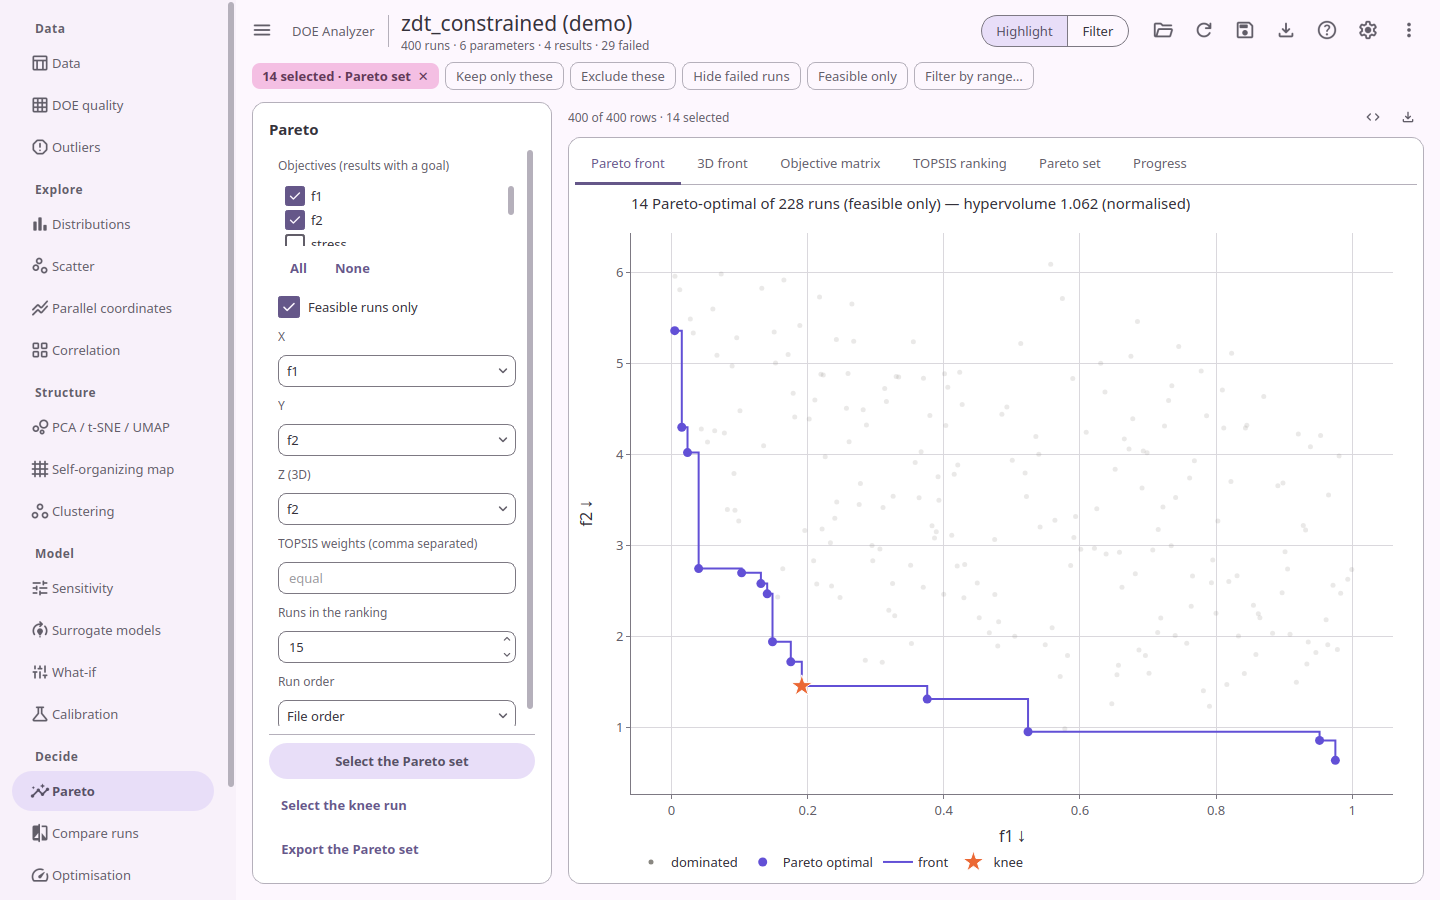1440x900 pixels.
Task: Click the TOPSIS weights input field
Action: tap(397, 578)
